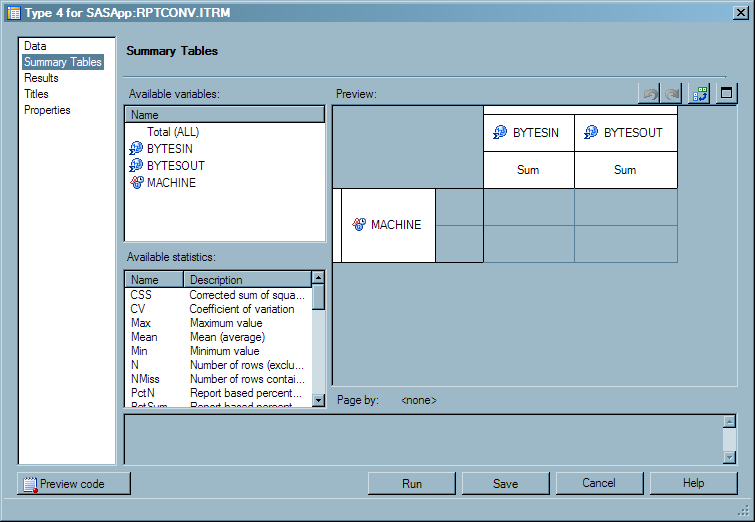The image size is (755, 522).
Task: Click the Sum cell under BYTESIN
Action: coord(528,170)
